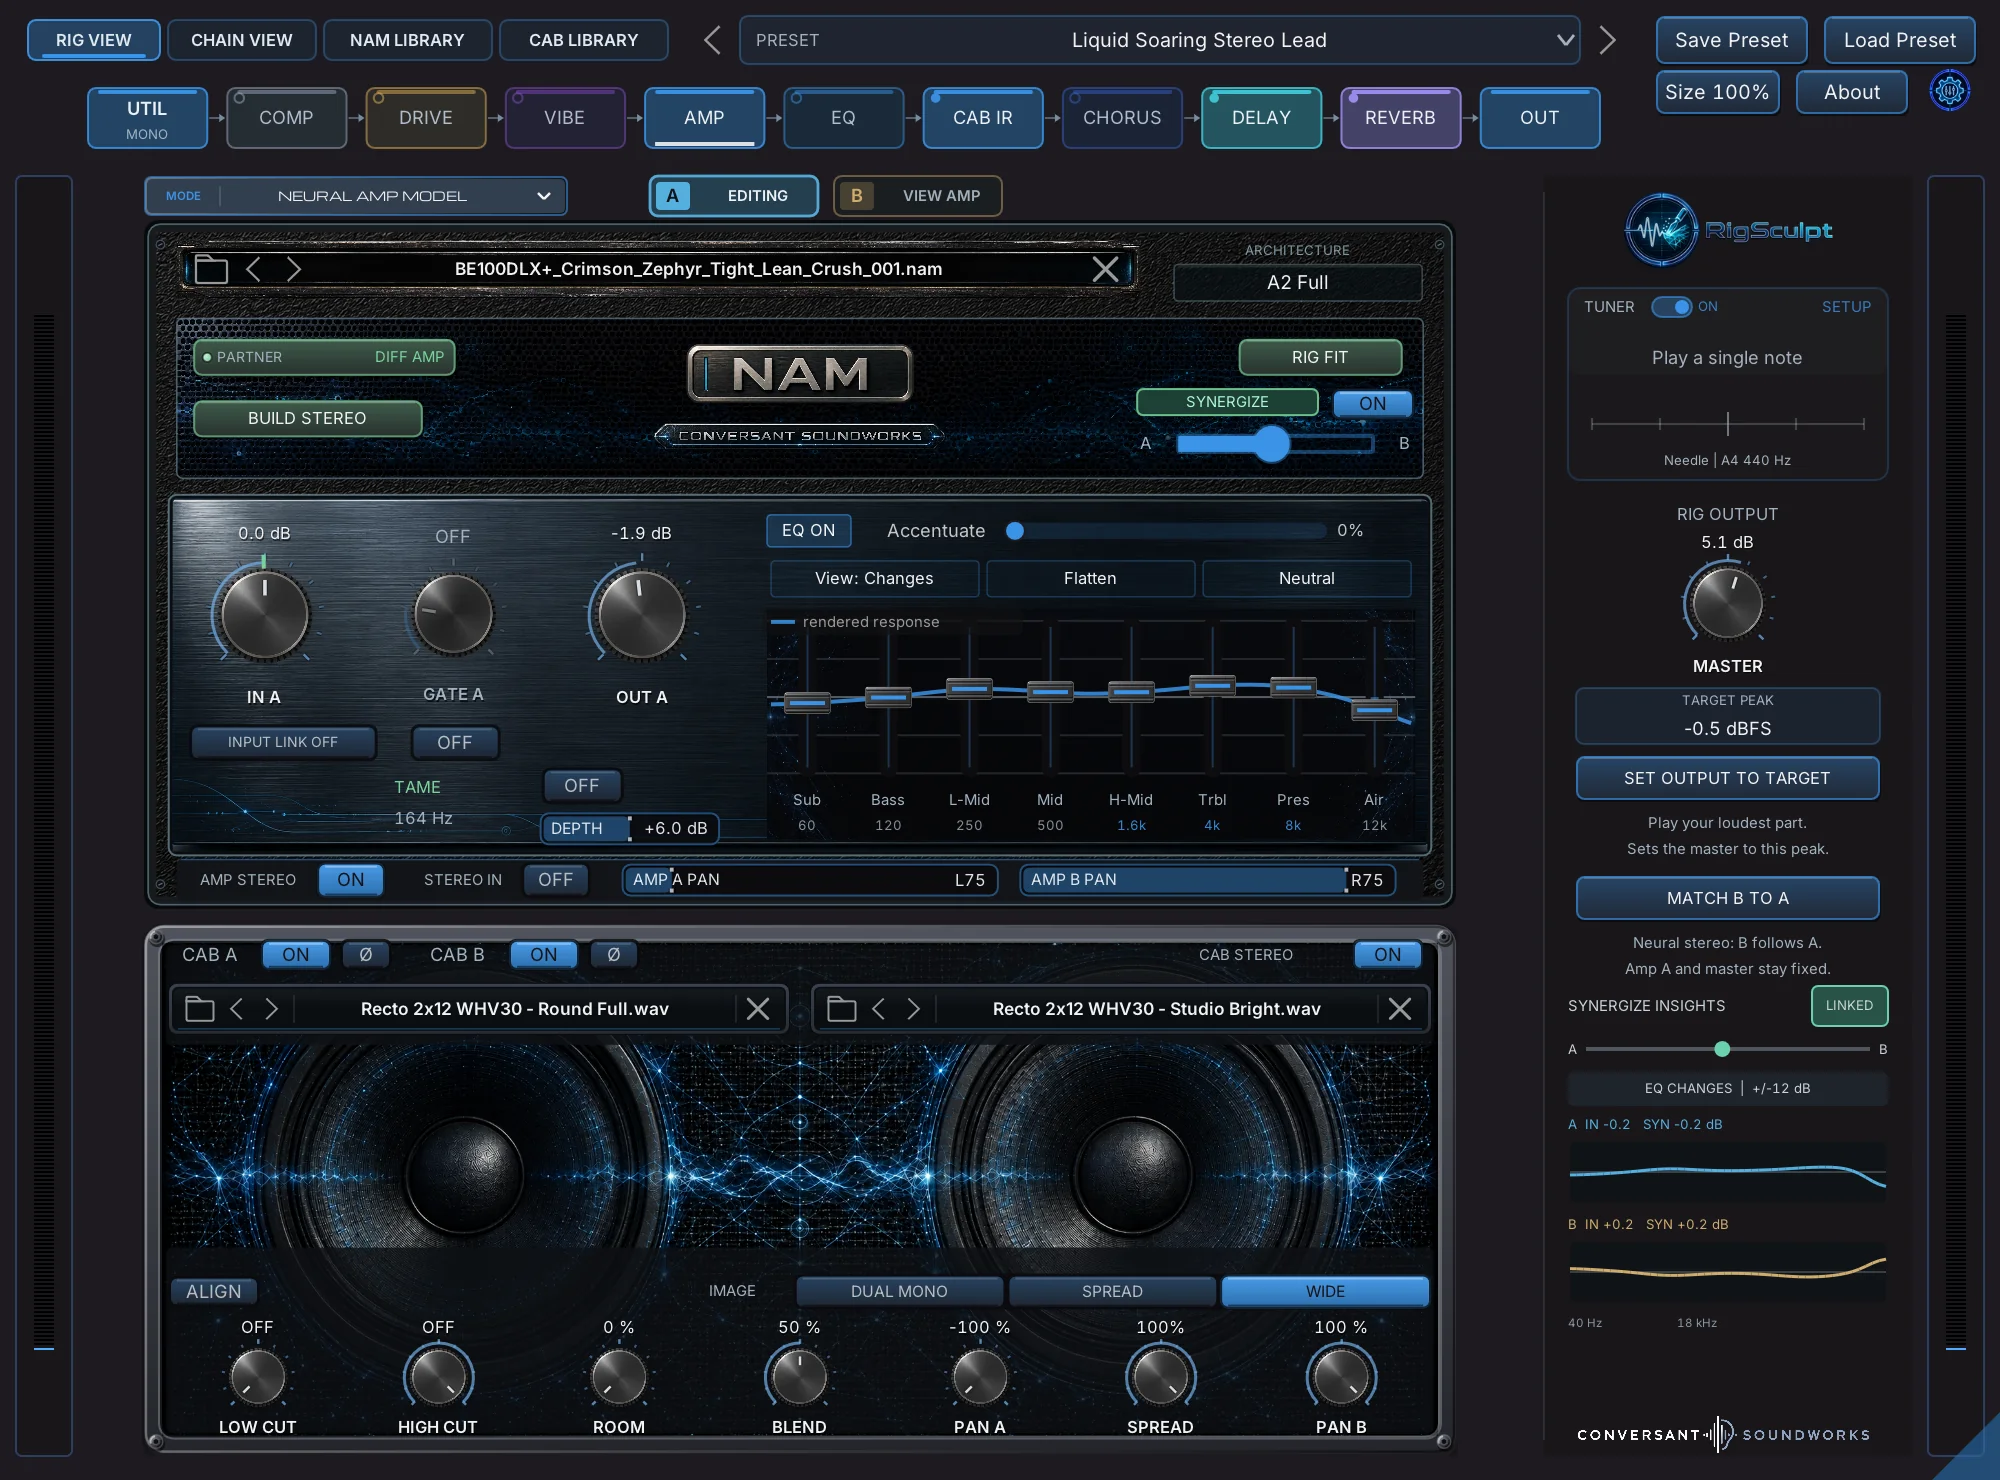Toggle the tuner on/off switch
Image resolution: width=2000 pixels, height=1480 pixels.
[1671, 307]
